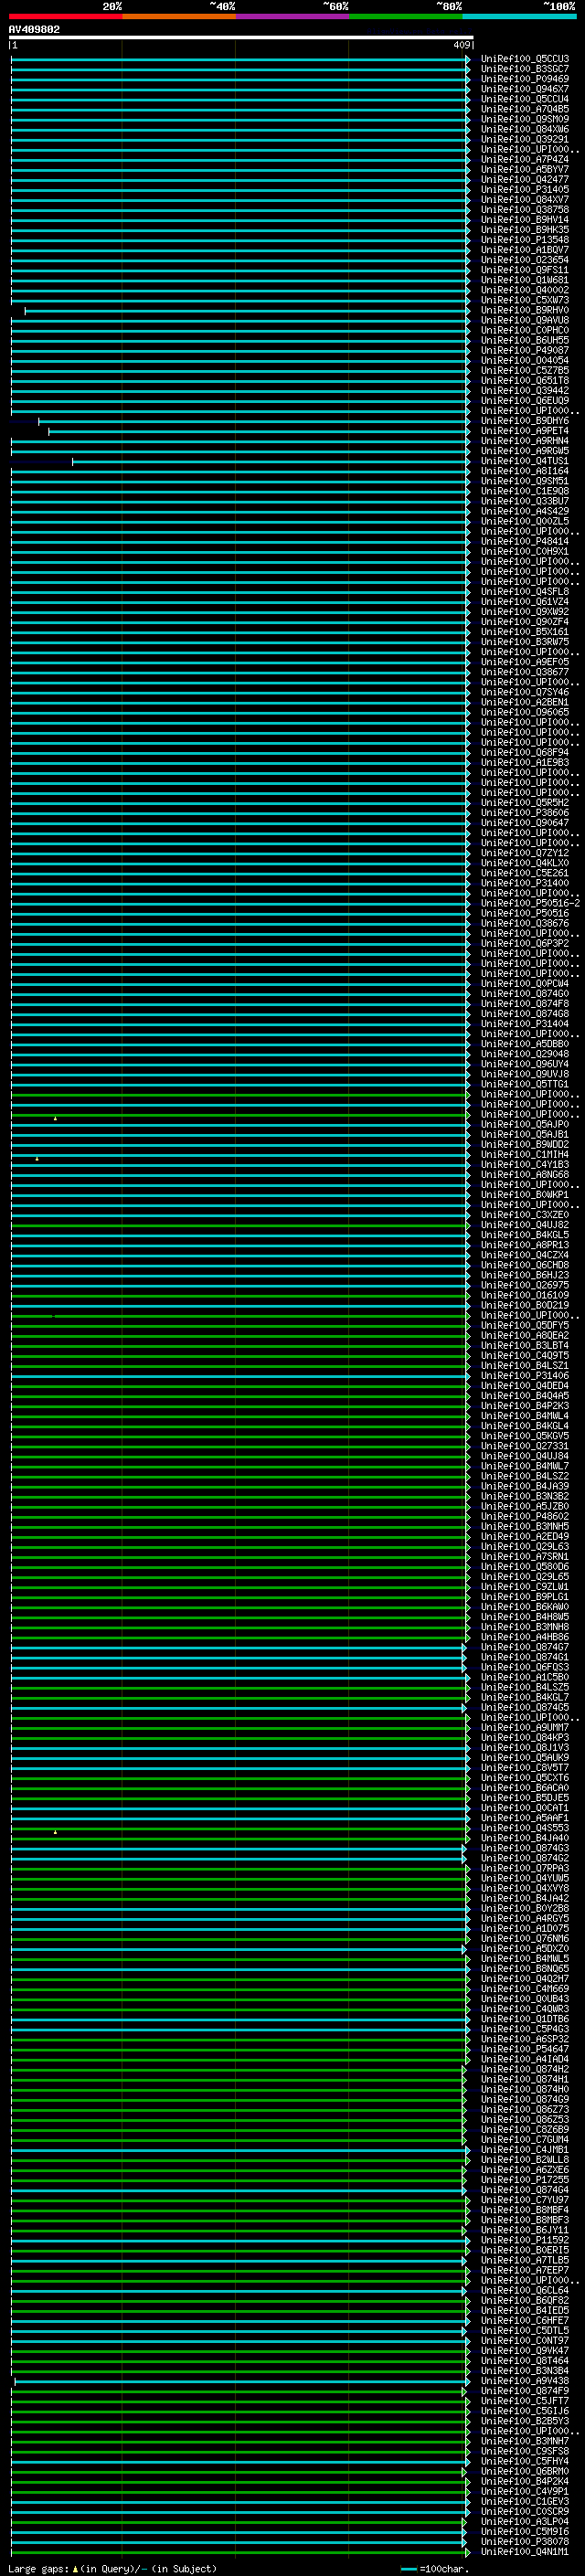Click the UniRef100_Q5AJP0 hit label
Screen dimensions: 585x2576
[524, 1124]
